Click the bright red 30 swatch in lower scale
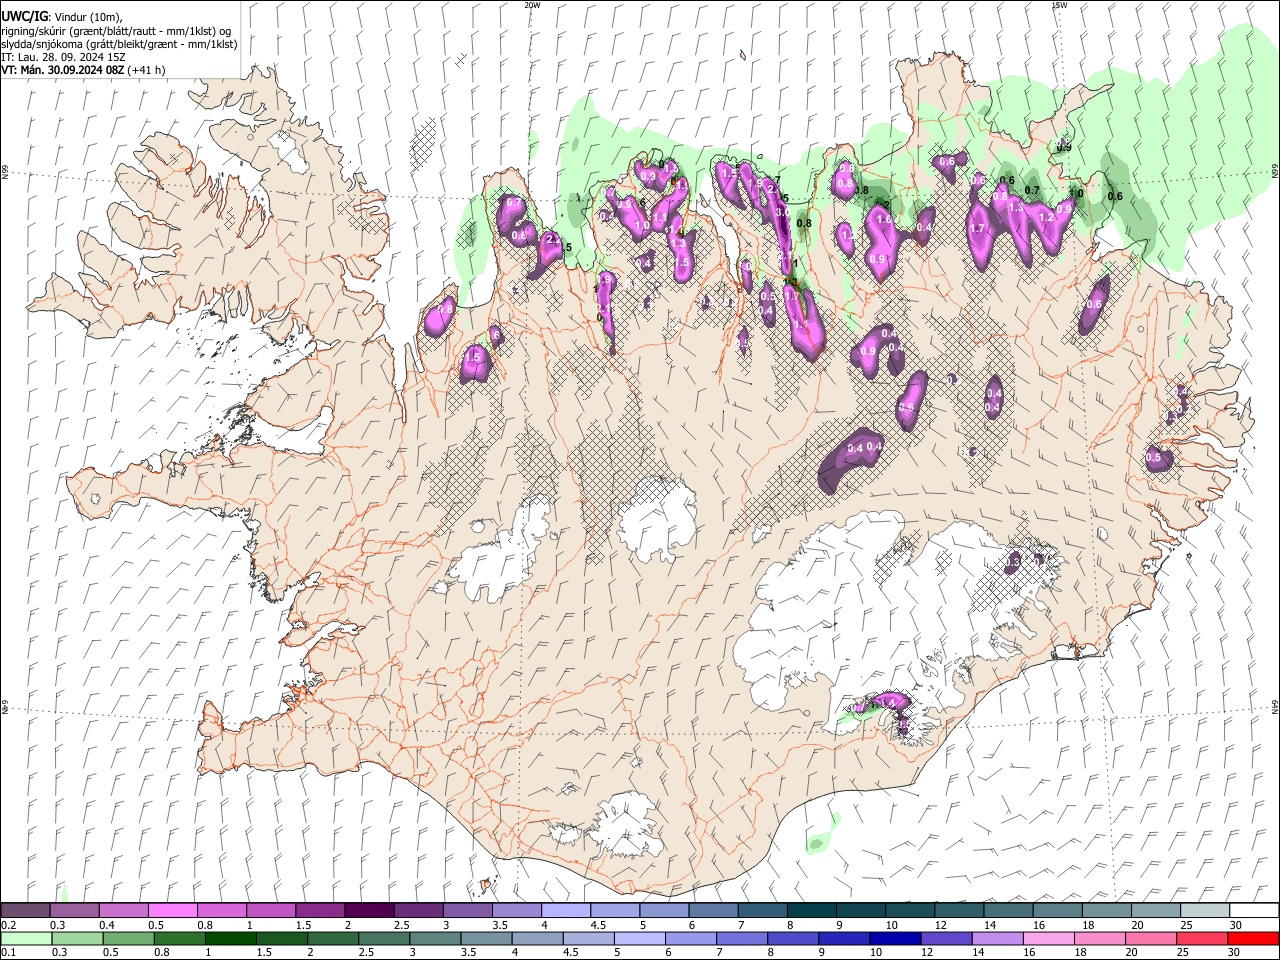Viewport: 1280px width, 960px height. tap(1253, 938)
